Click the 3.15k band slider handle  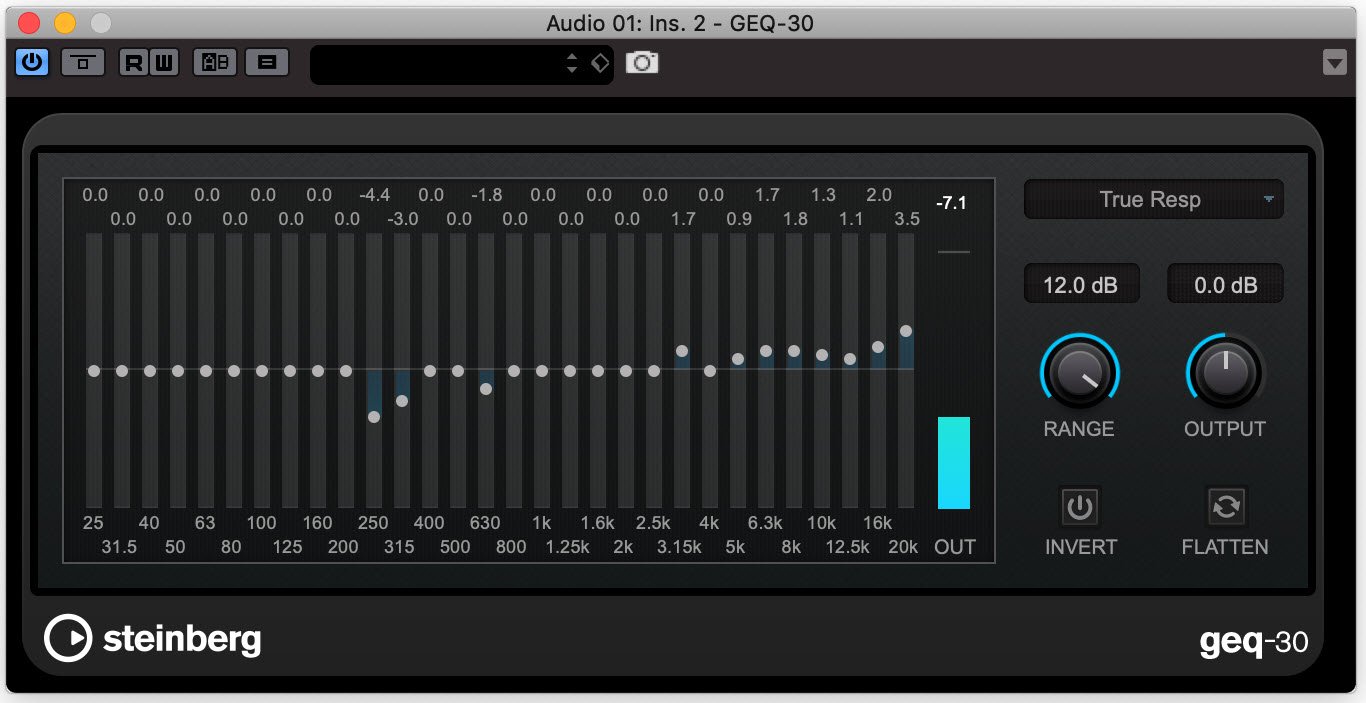coord(682,352)
